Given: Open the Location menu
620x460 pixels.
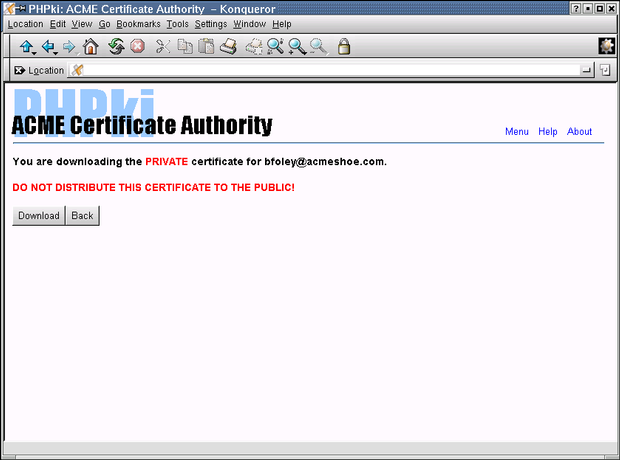Looking at the screenshot, I should click(25, 24).
